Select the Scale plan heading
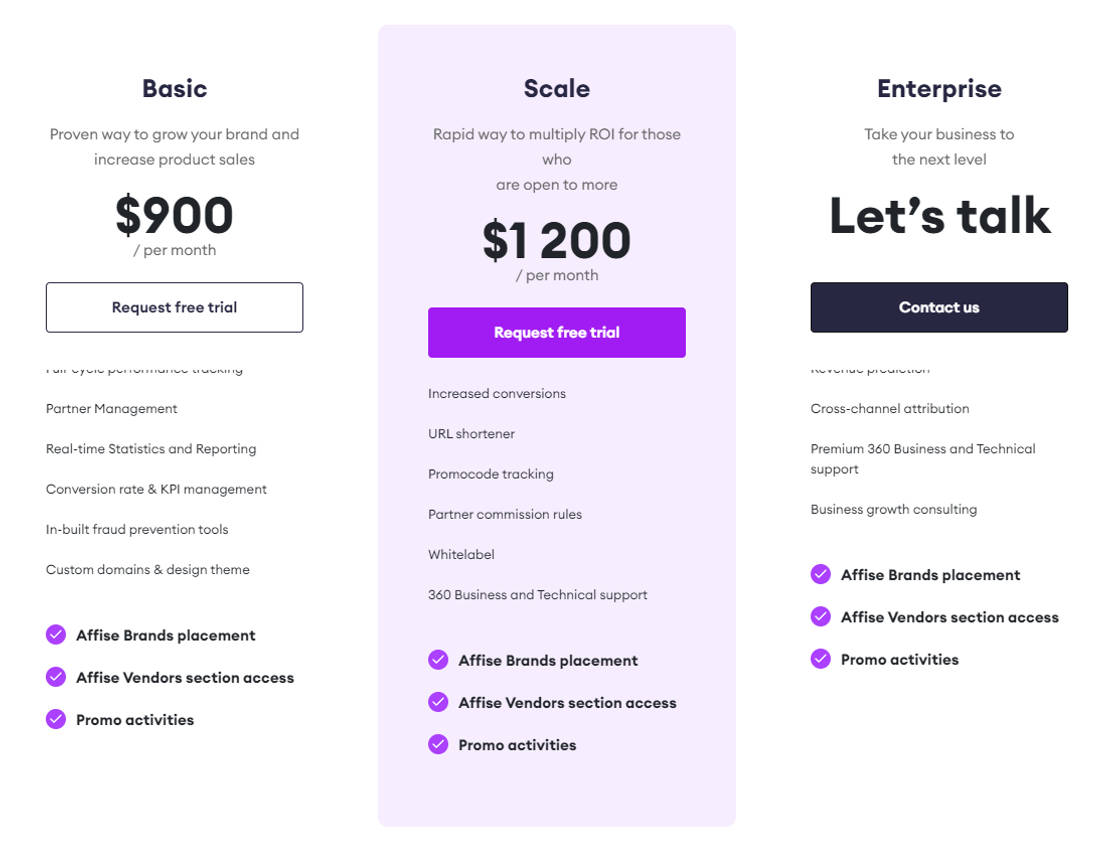Image resolution: width=1108 pixels, height=857 pixels. [557, 88]
